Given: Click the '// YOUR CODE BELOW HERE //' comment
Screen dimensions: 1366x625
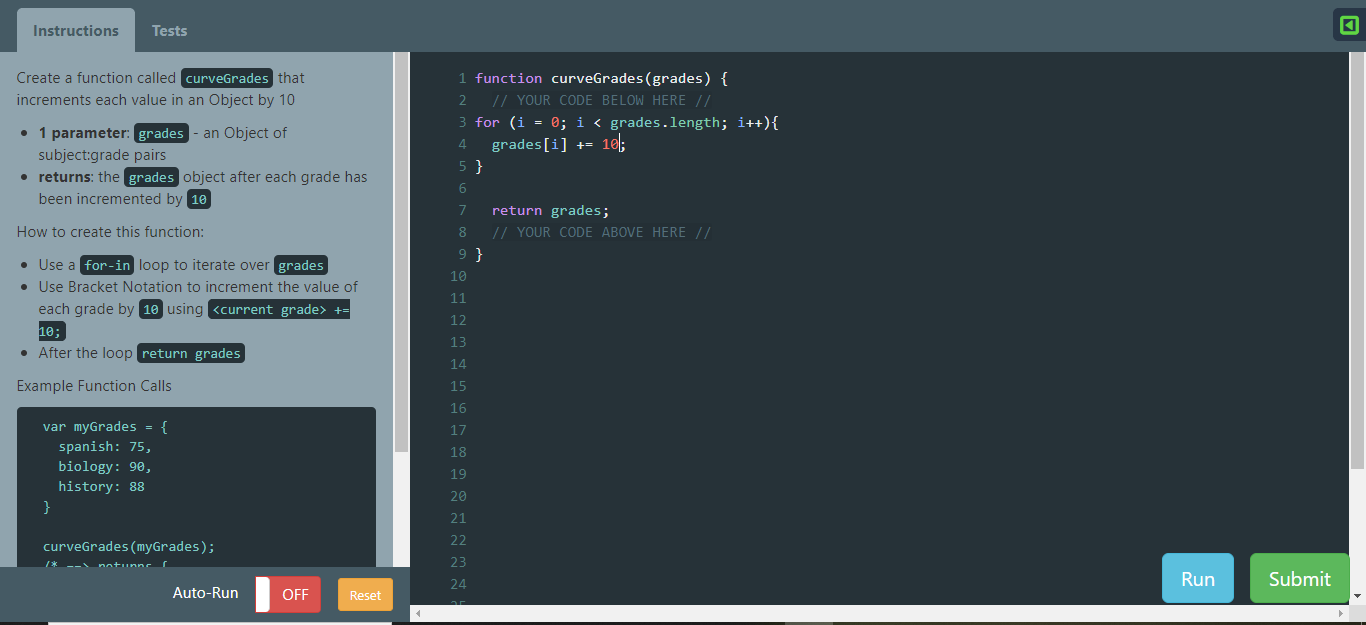Looking at the screenshot, I should coord(601,100).
